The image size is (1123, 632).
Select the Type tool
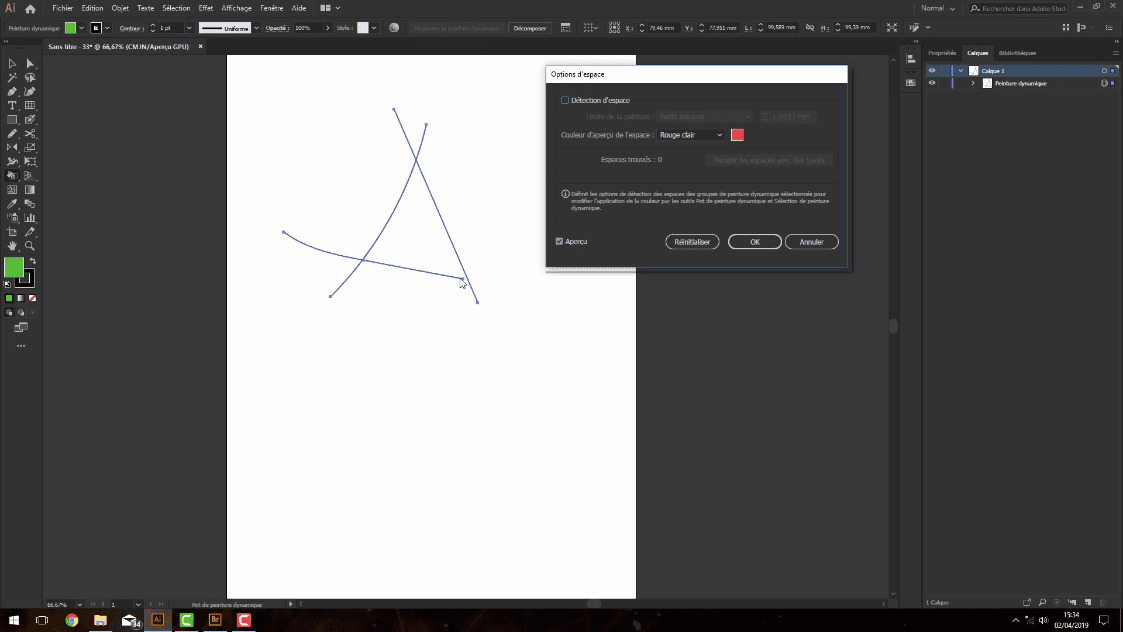11,104
